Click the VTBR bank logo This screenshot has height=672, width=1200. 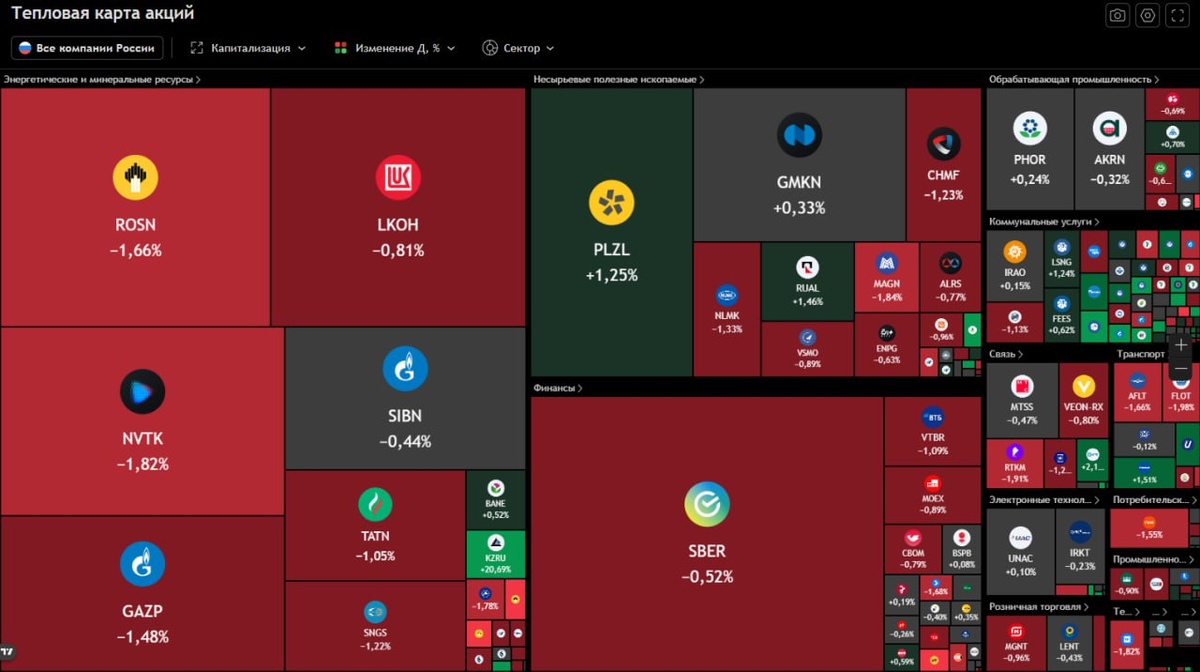(933, 417)
